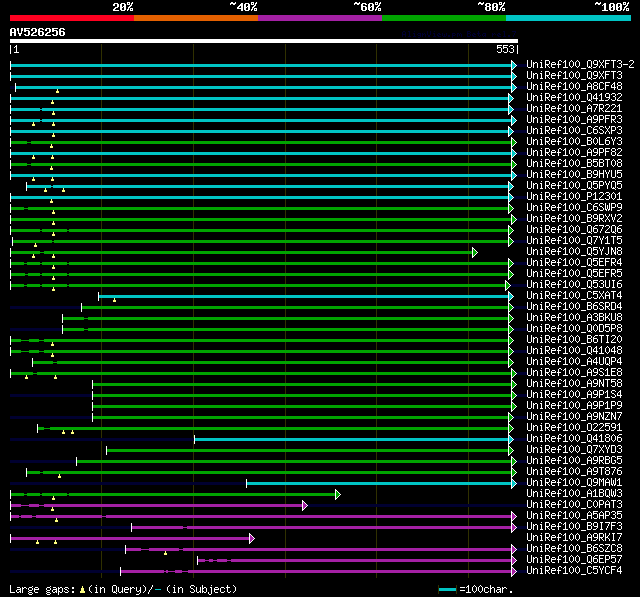Select label UniRef100_B9HYU5
Screen dimensions: 640x597
[574, 175]
